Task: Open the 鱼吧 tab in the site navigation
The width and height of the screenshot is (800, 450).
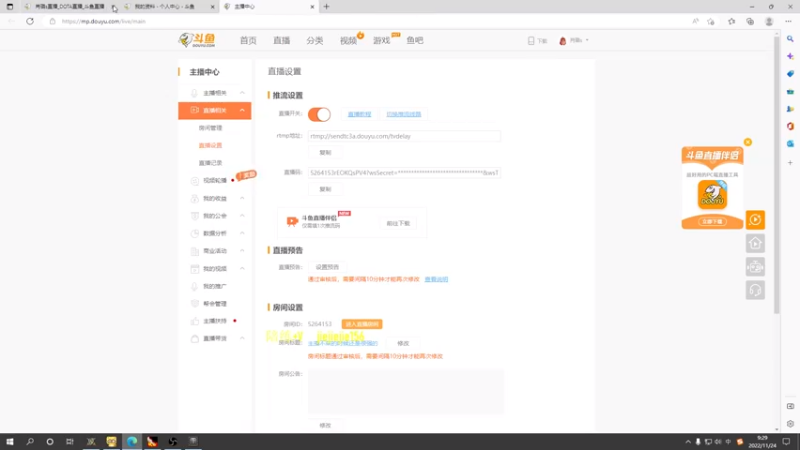Action: [415, 40]
